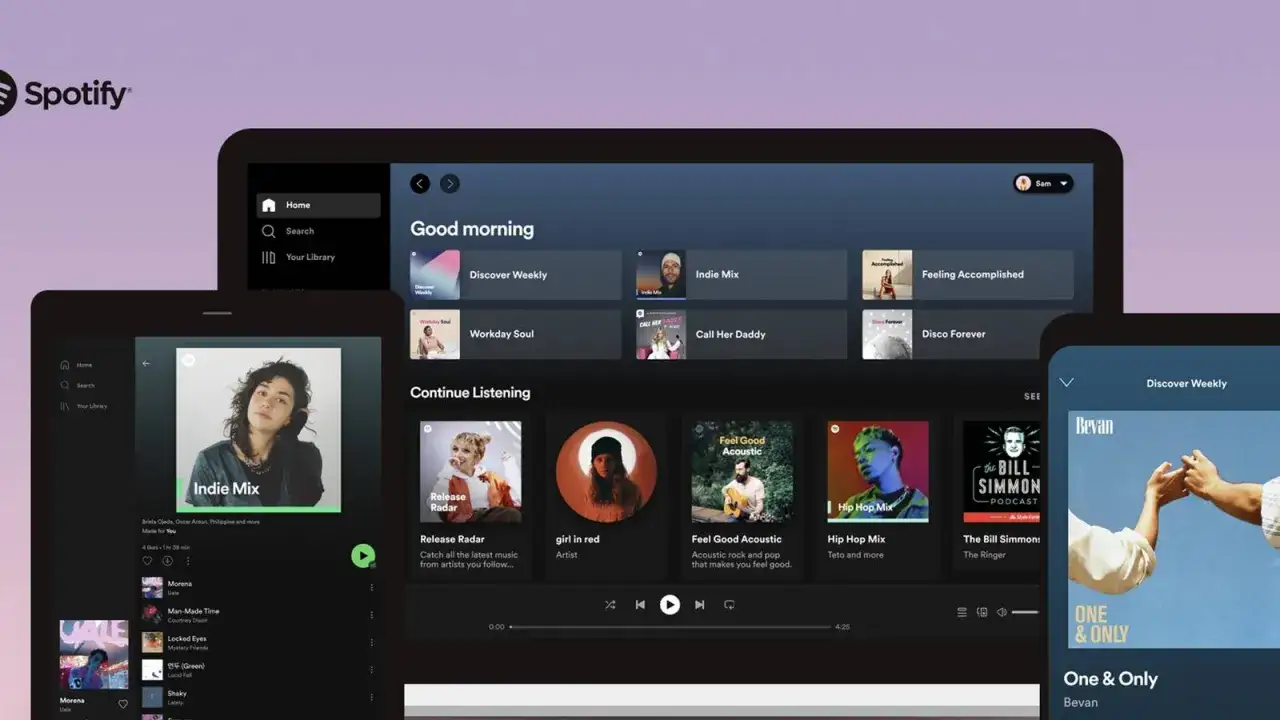Screen dimensions: 1280x720
Task: Open the Discover Weekly shortcut card
Action: (515, 275)
